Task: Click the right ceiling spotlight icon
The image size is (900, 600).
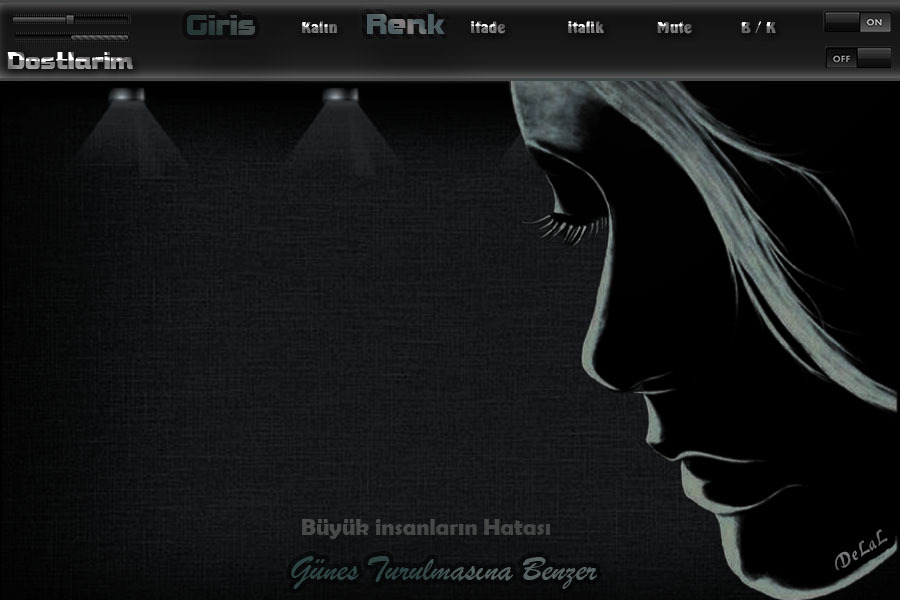Action: tap(340, 95)
